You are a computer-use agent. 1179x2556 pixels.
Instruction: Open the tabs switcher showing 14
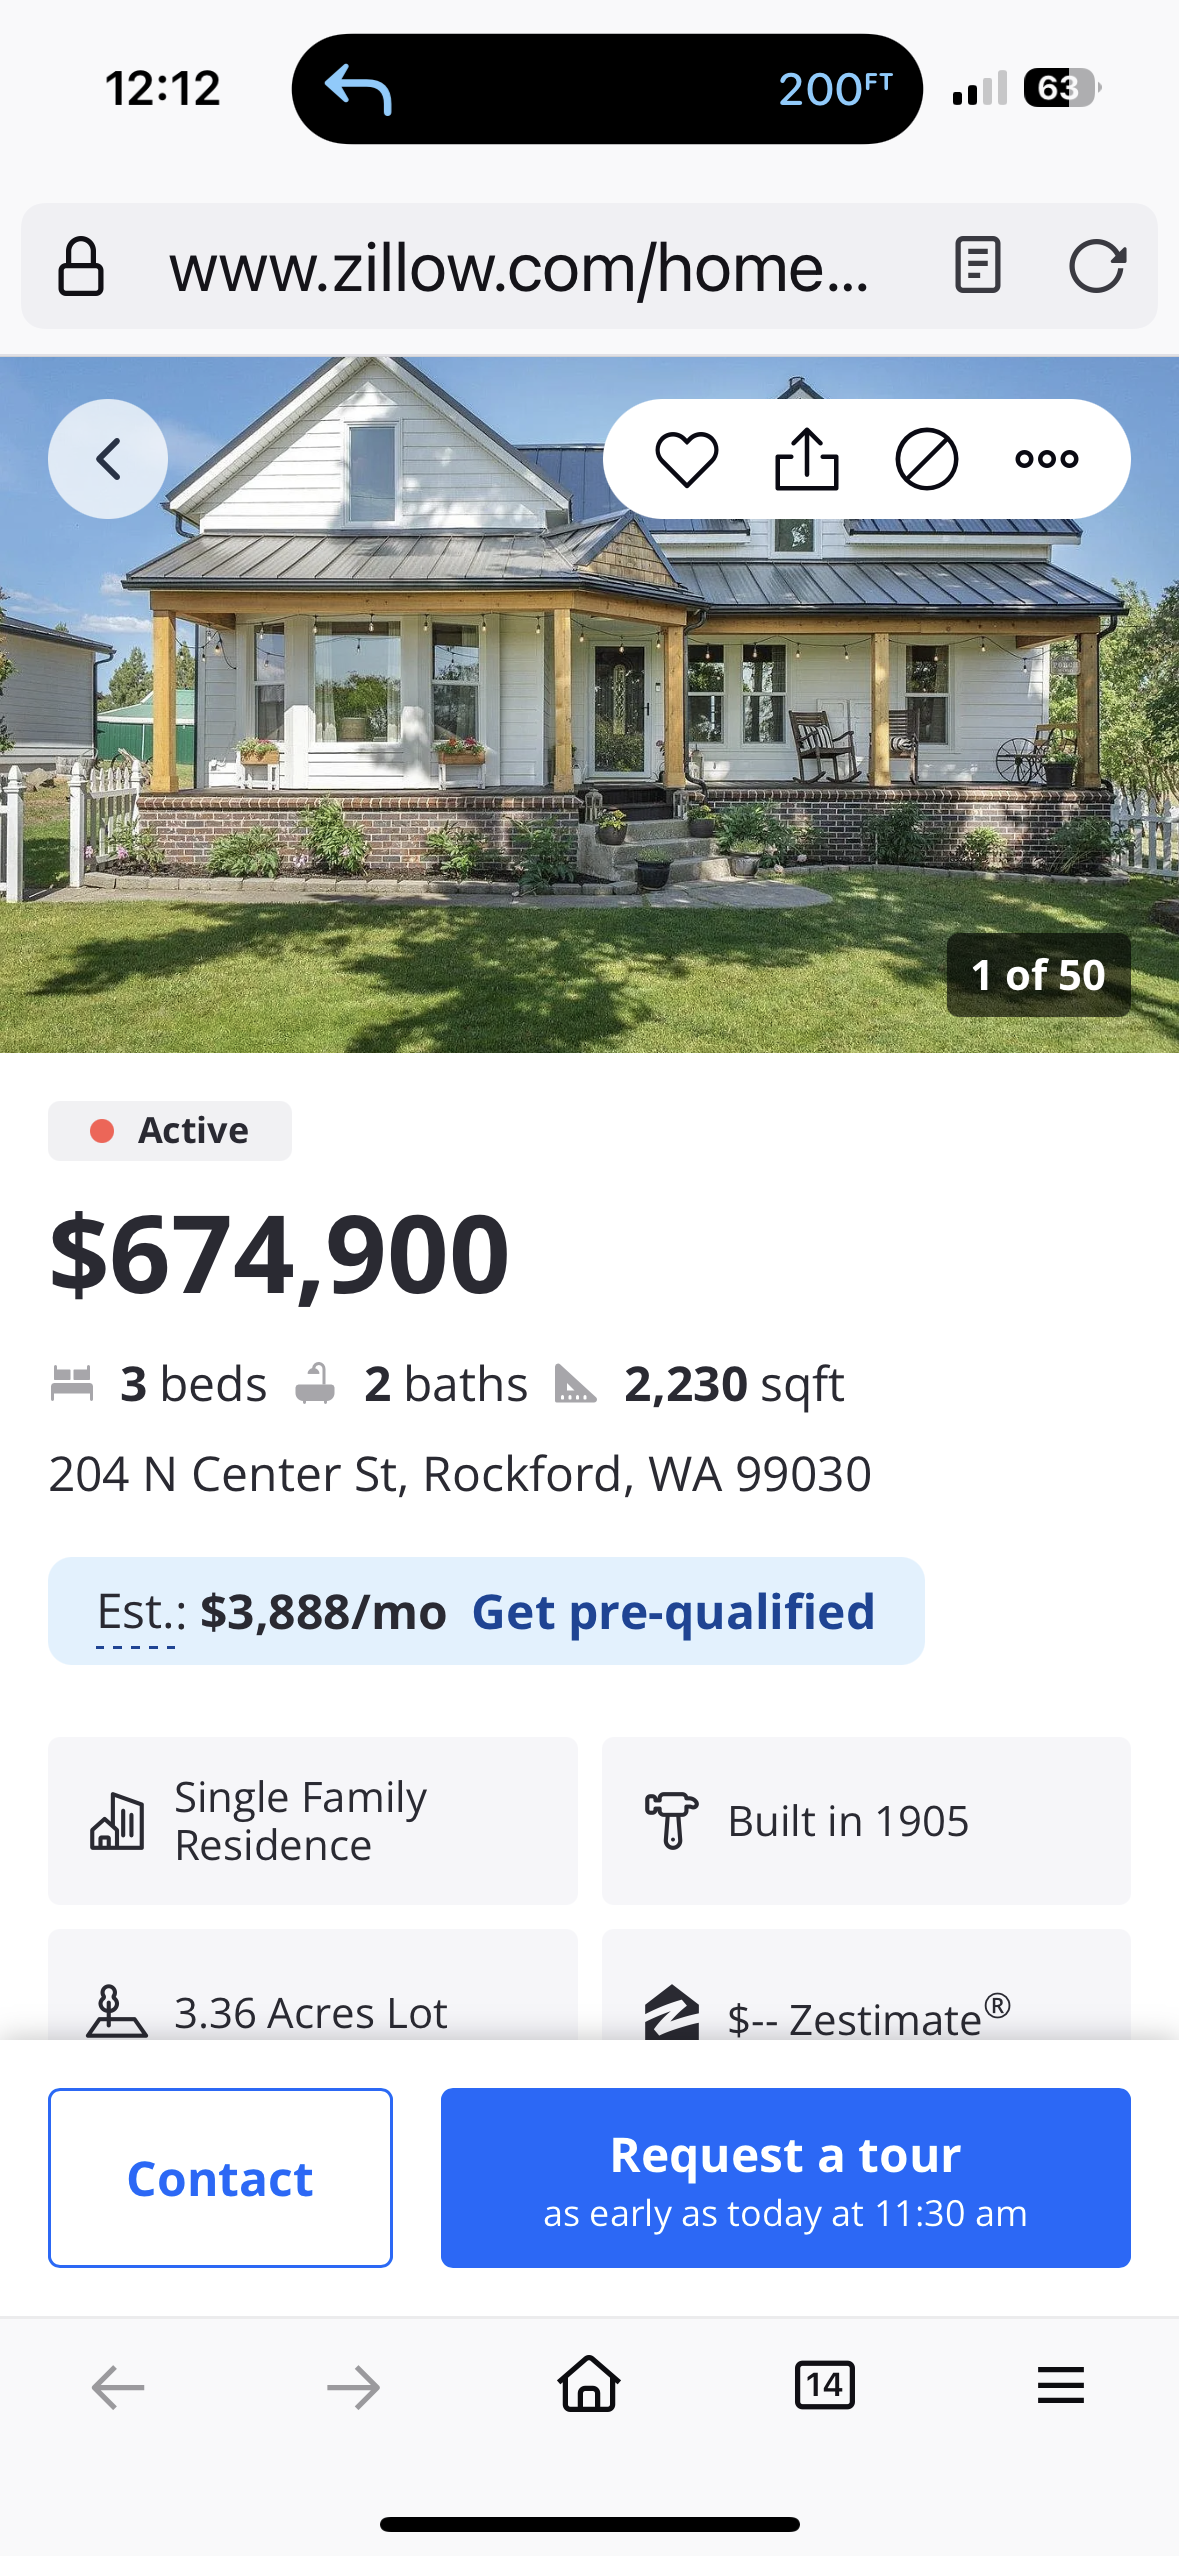click(x=824, y=2386)
